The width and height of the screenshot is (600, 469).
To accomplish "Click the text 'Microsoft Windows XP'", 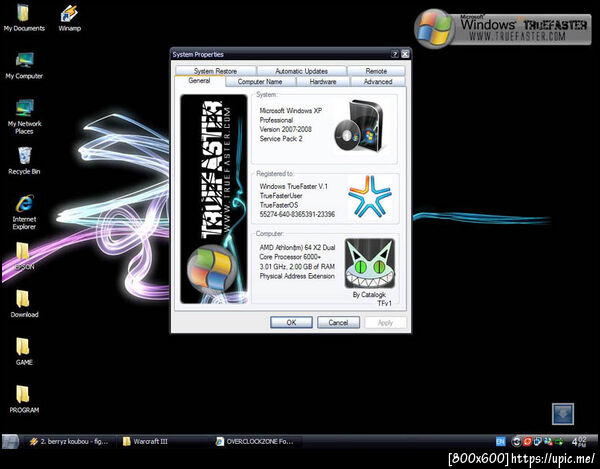I will pos(291,111).
